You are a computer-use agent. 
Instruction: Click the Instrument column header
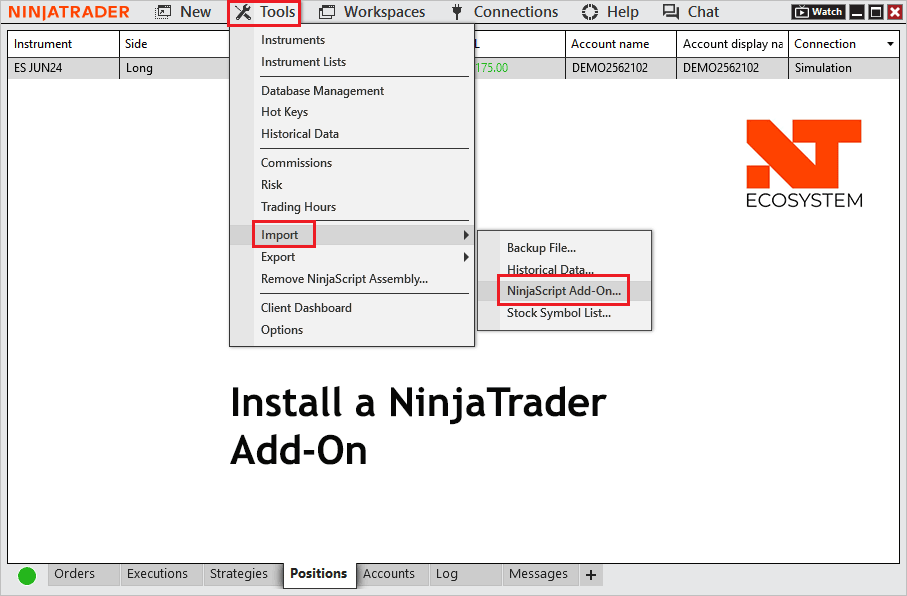click(63, 44)
